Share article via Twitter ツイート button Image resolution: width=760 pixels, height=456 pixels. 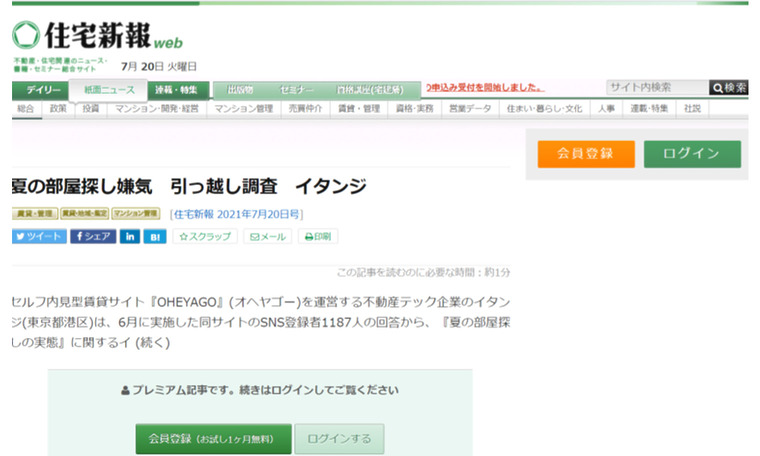39,237
